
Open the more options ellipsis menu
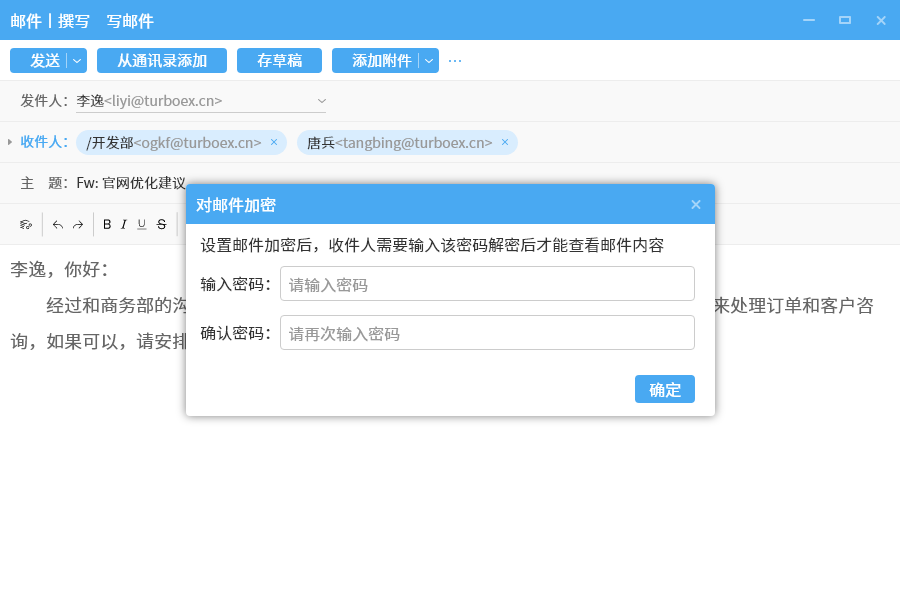[x=455, y=61]
